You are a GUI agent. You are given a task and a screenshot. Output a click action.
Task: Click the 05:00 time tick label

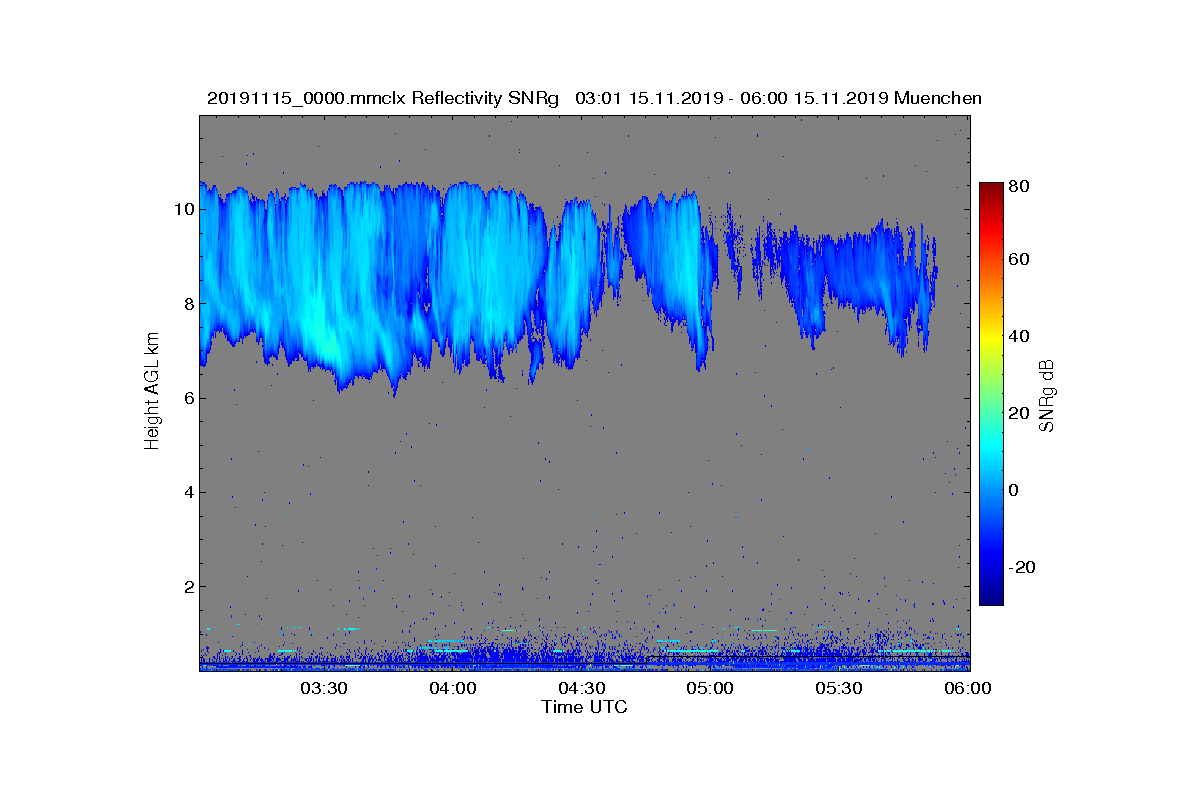pos(711,689)
